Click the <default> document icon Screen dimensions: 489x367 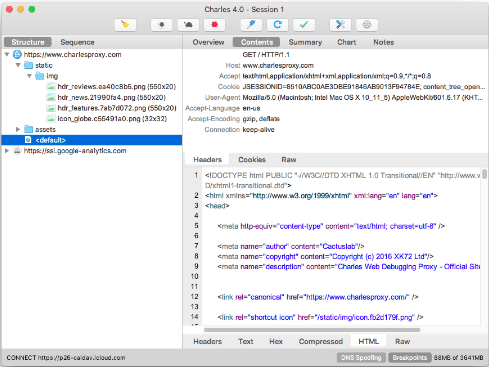pos(28,140)
